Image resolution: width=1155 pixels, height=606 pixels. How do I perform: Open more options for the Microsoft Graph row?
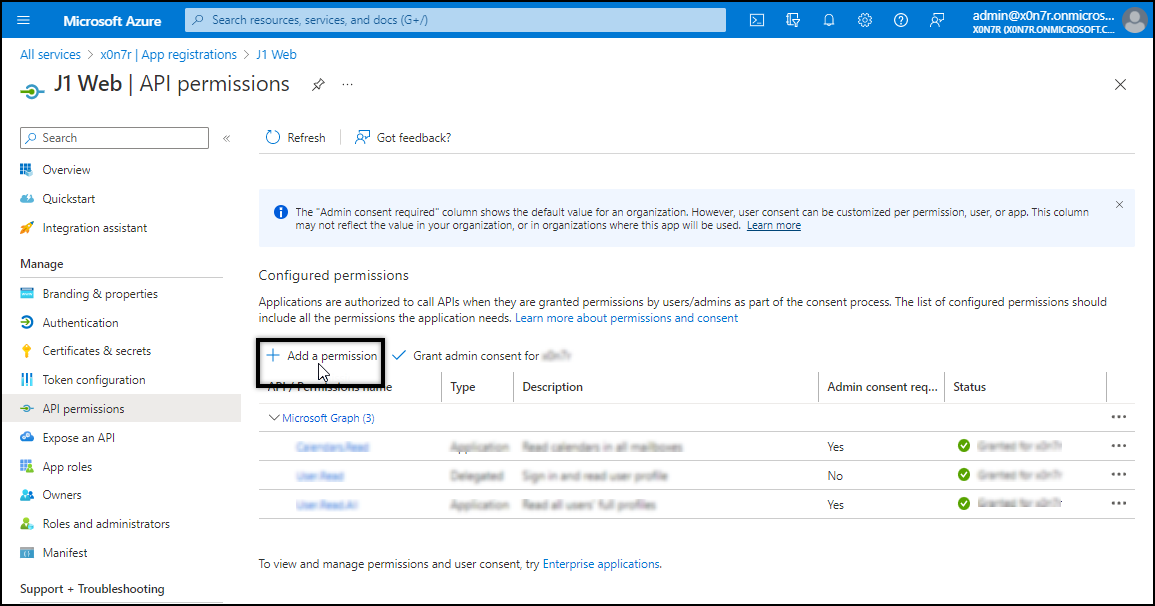coord(1118,417)
